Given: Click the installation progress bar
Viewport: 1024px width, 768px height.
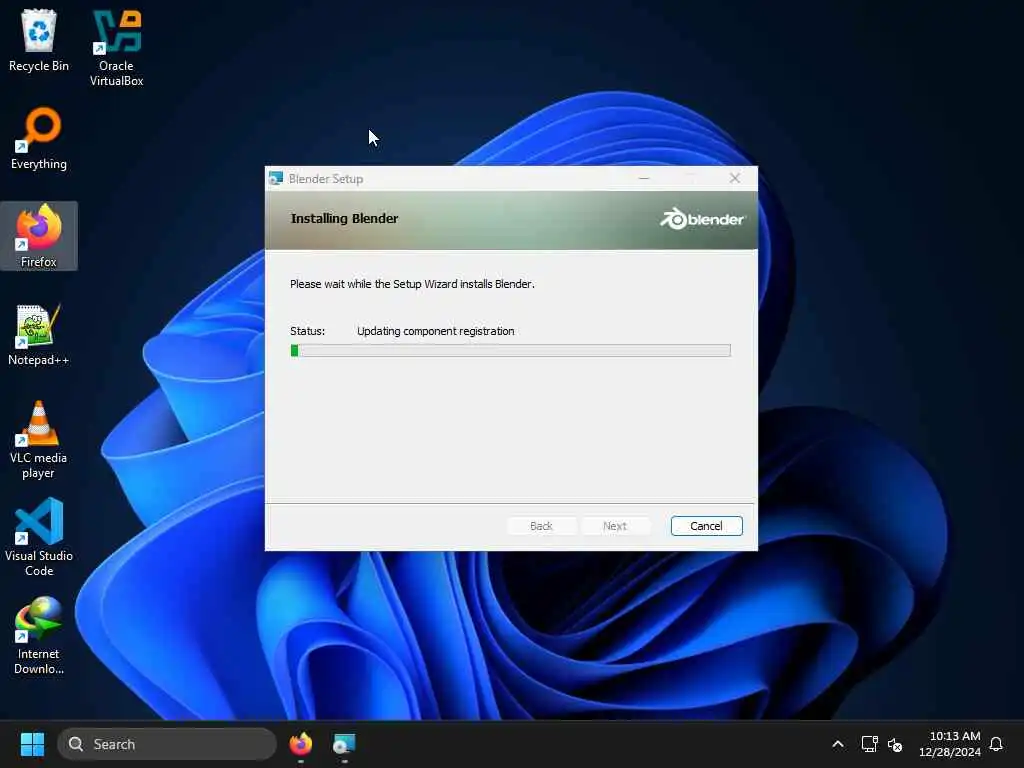Looking at the screenshot, I should 511,351.
